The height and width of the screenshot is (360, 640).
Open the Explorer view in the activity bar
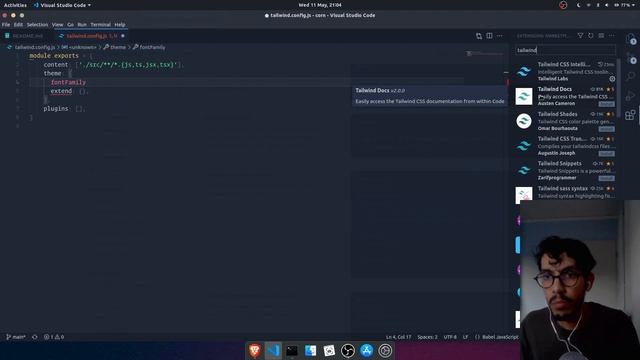tap(631, 40)
